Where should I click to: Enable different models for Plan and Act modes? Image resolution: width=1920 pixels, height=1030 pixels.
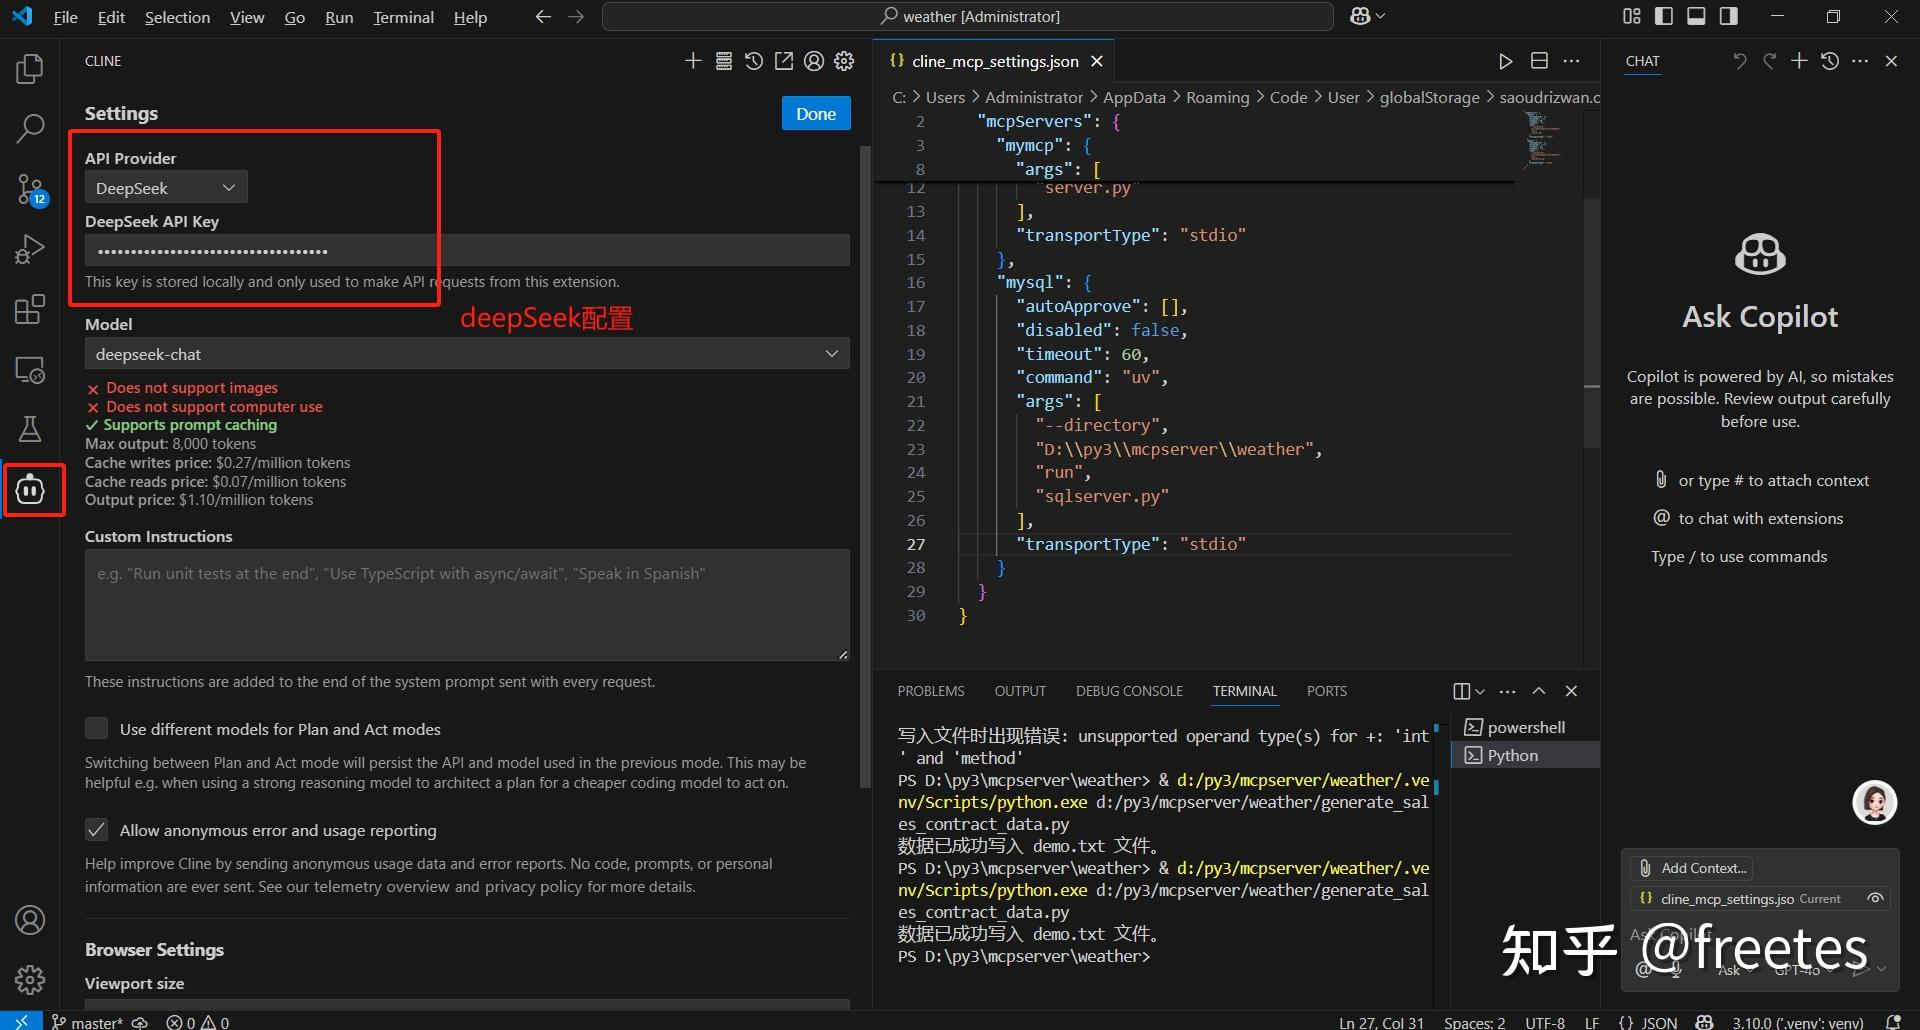click(97, 729)
